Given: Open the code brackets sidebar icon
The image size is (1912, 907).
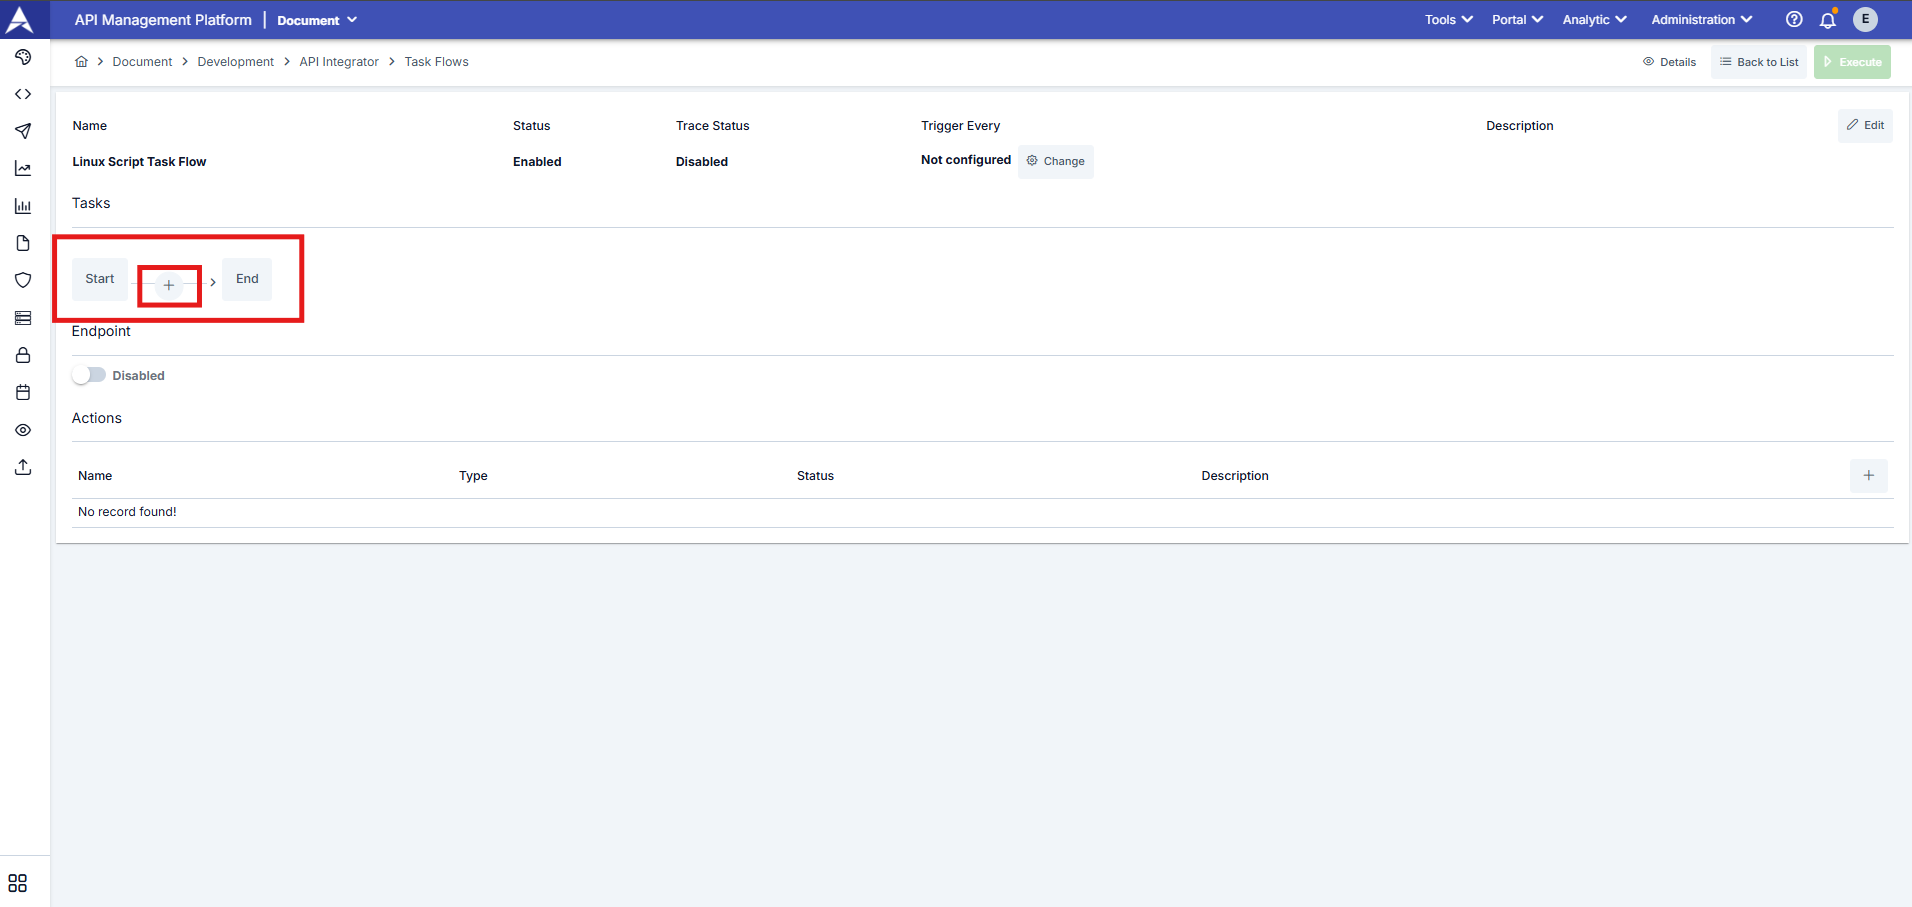Looking at the screenshot, I should [23, 94].
